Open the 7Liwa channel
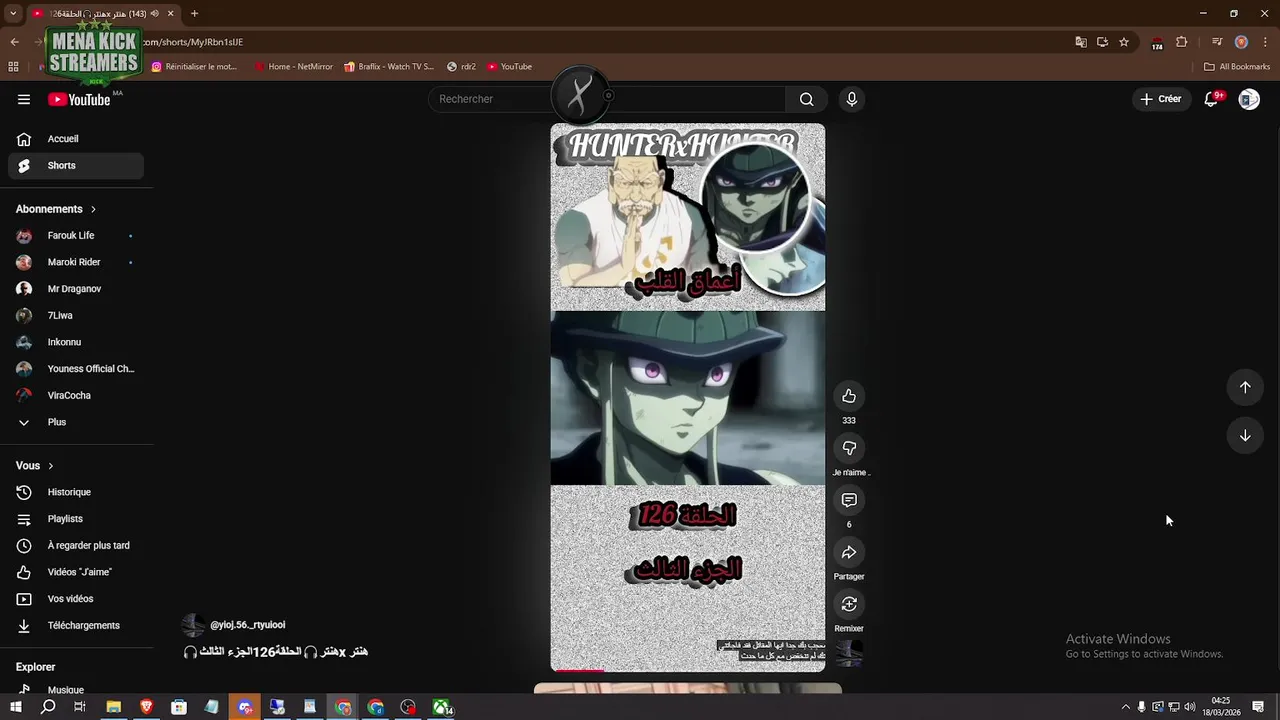Screen dimensions: 1280x720 click(76, 316)
